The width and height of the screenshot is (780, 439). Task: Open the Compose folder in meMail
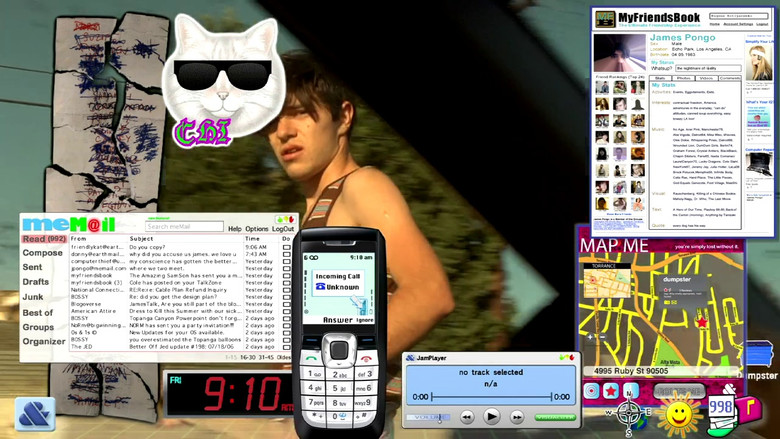coord(43,253)
